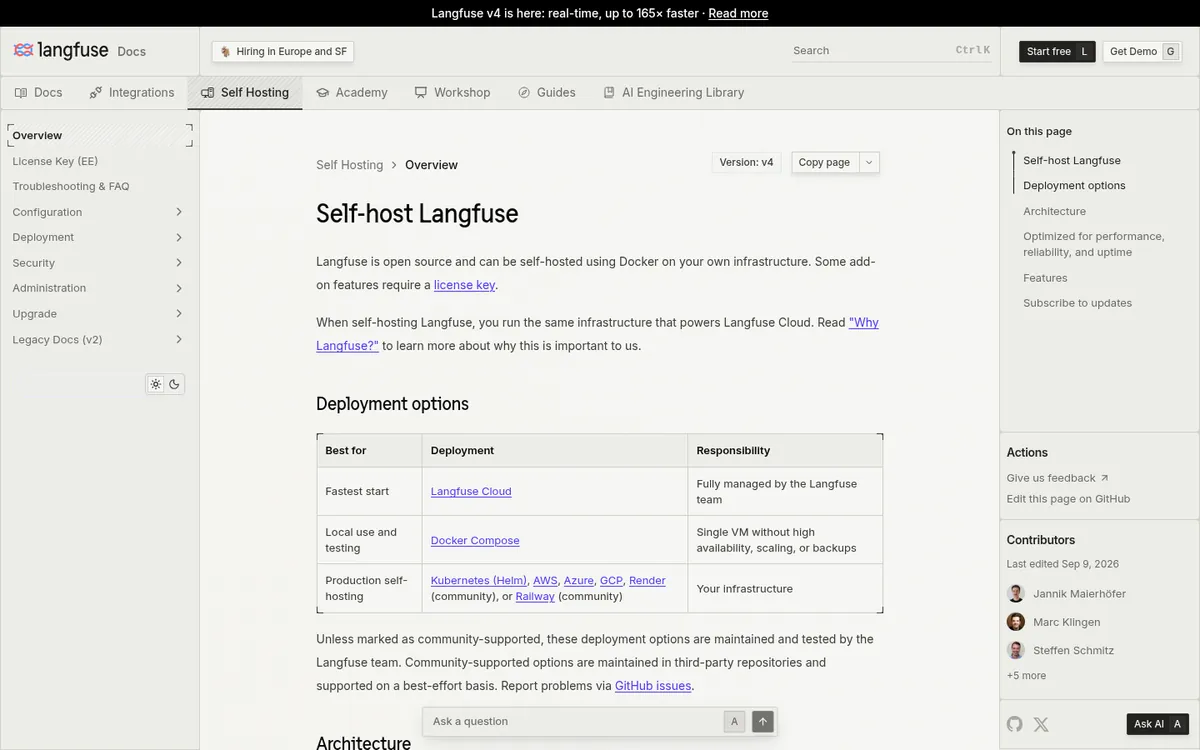Open the Render deployment link
This screenshot has height=750, width=1200.
647,580
